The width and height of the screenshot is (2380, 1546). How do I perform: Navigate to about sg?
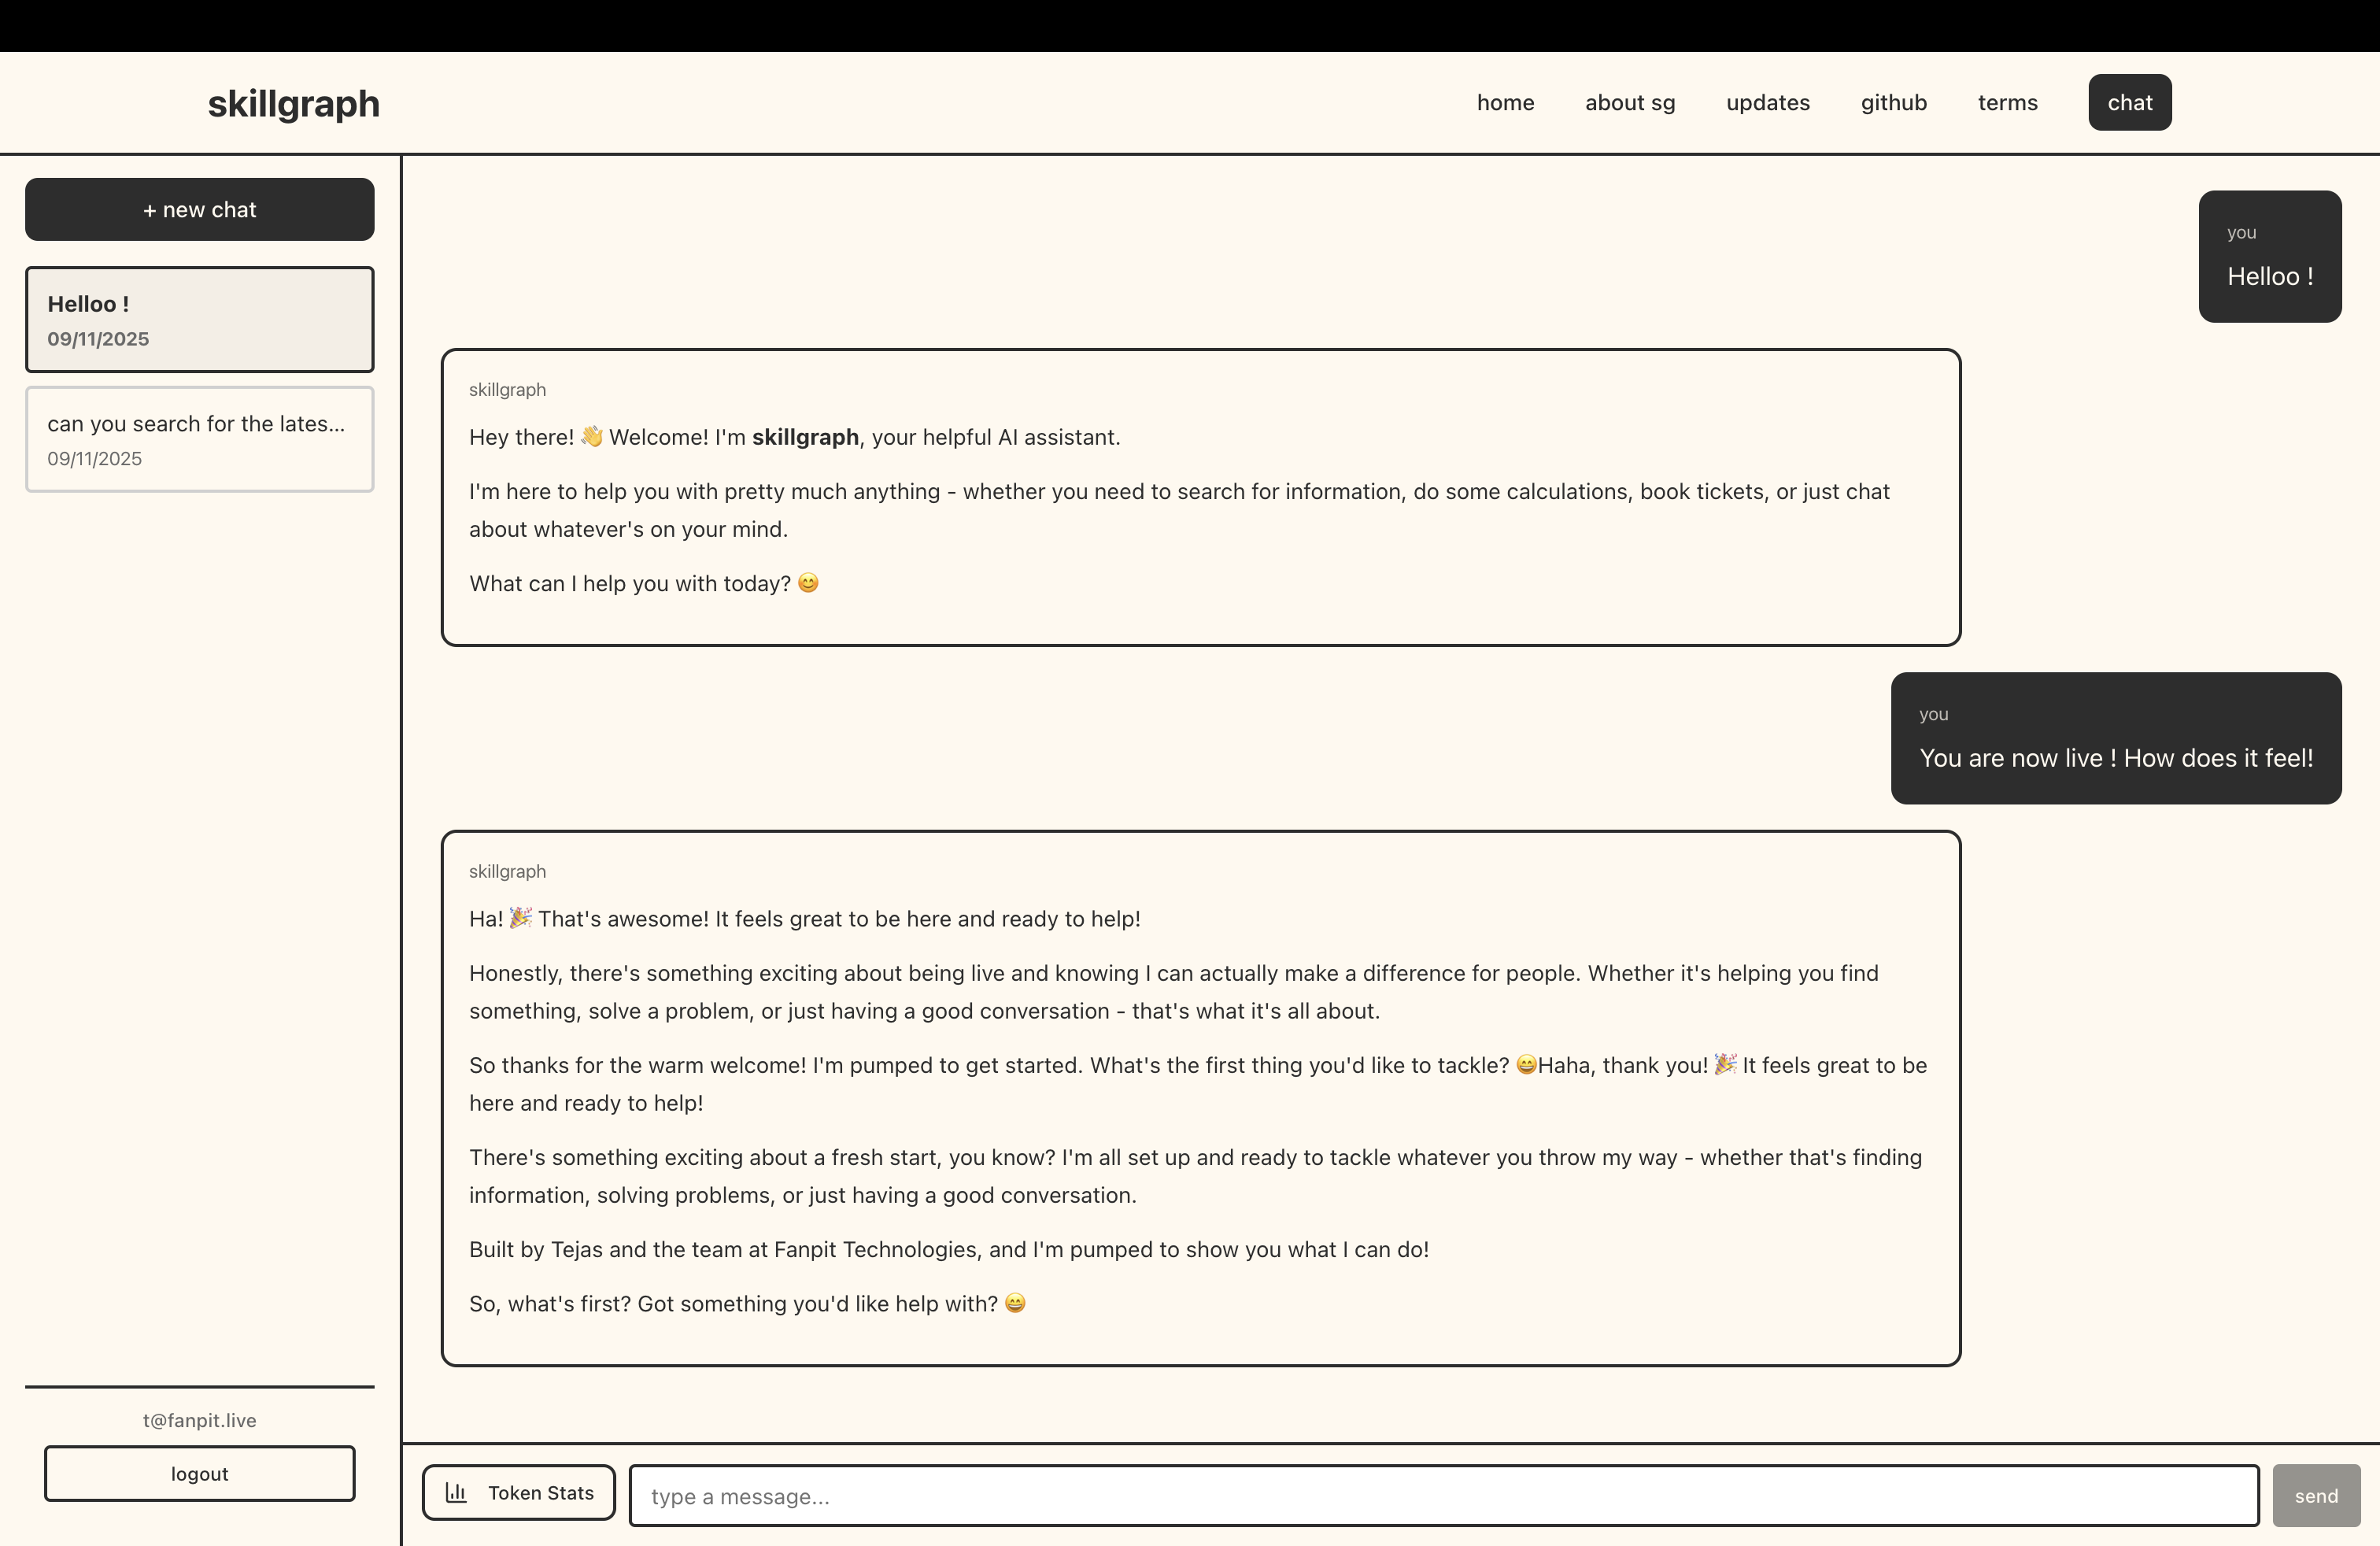coord(1629,102)
